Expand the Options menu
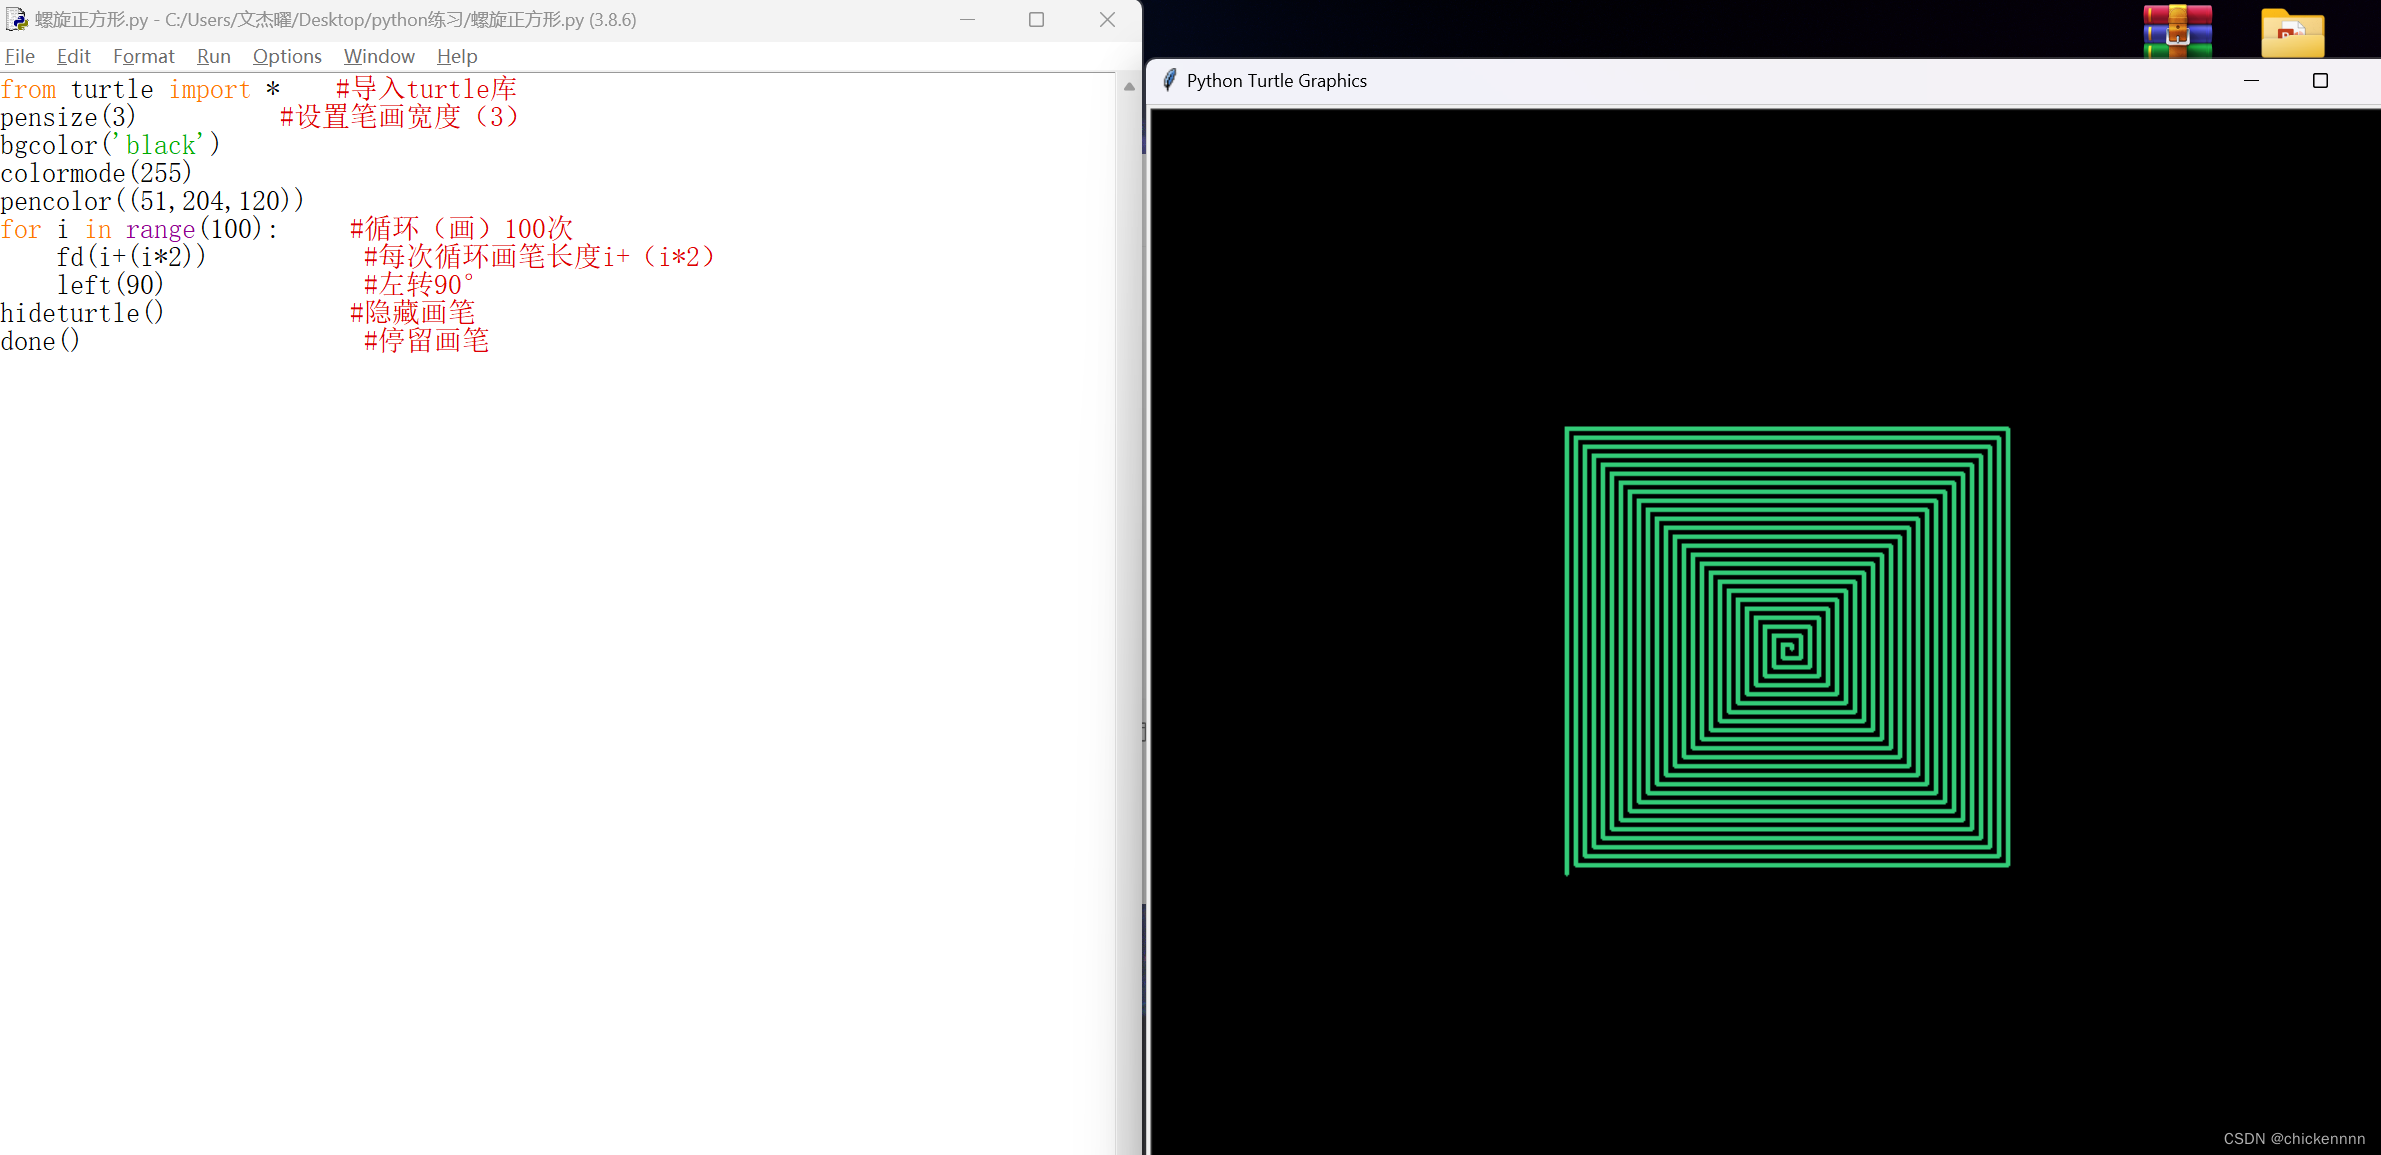Image resolution: width=2381 pixels, height=1155 pixels. [287, 56]
